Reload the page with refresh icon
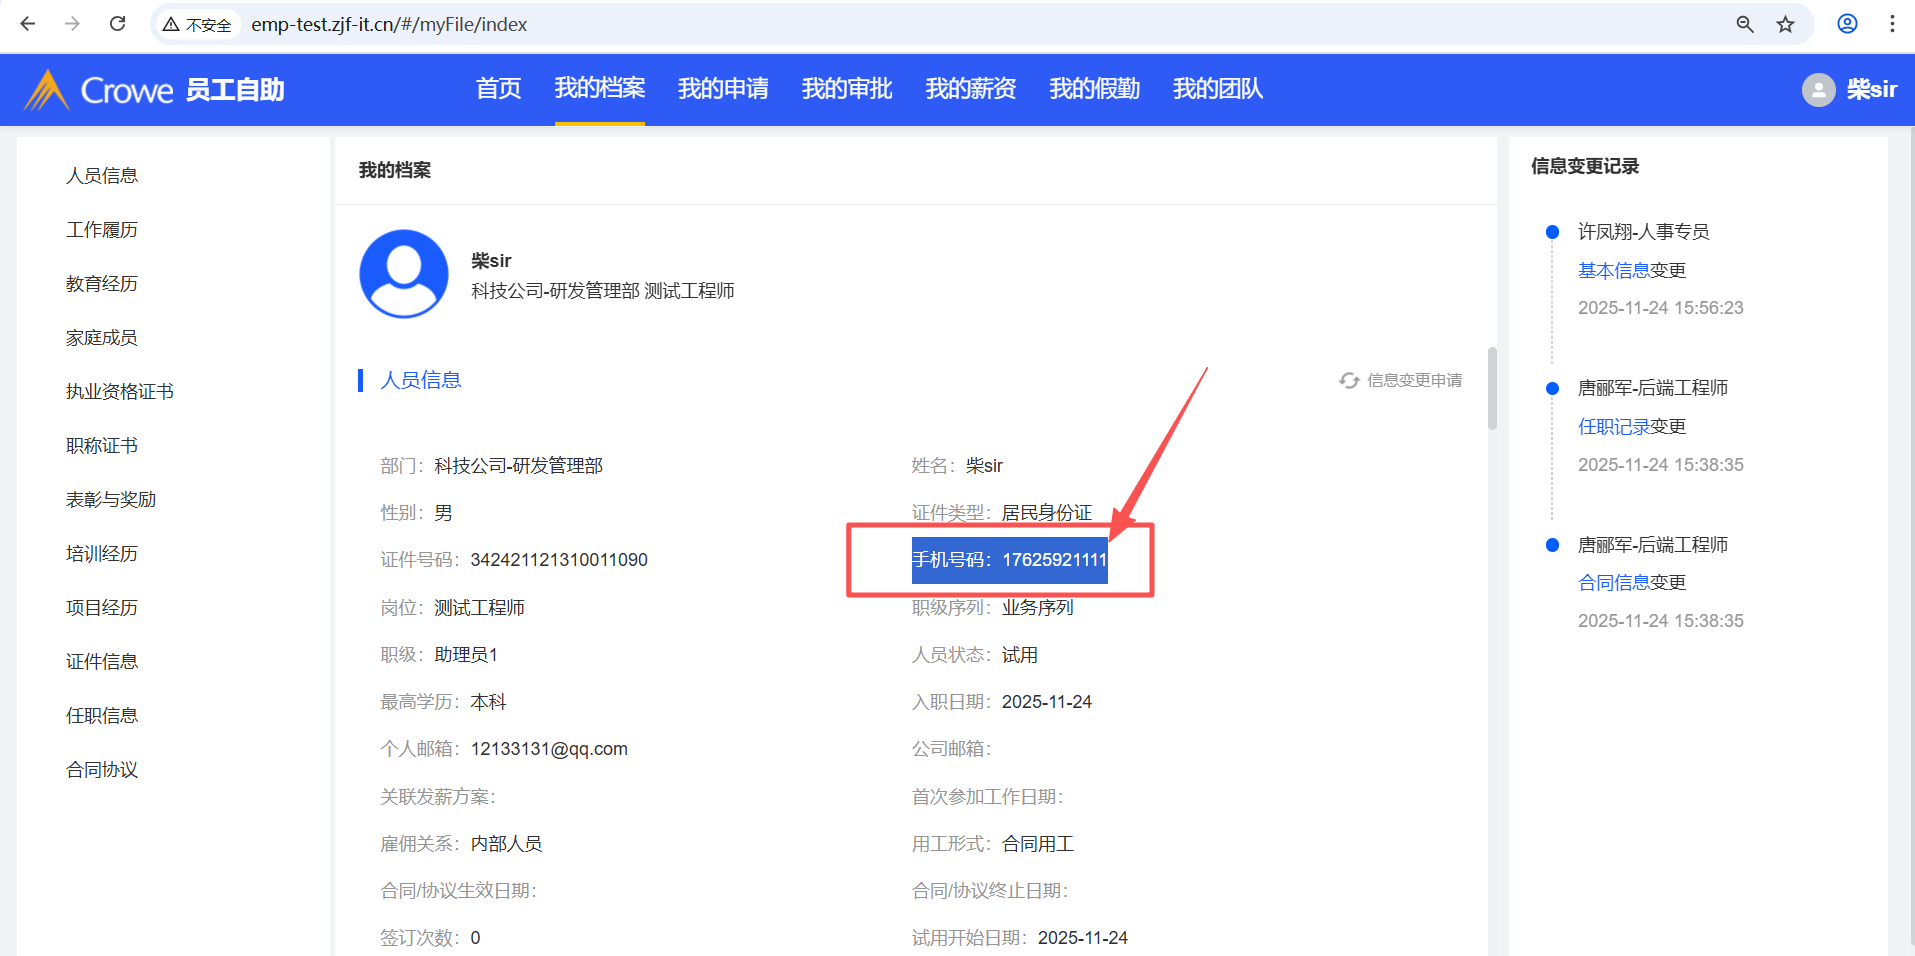 point(117,24)
